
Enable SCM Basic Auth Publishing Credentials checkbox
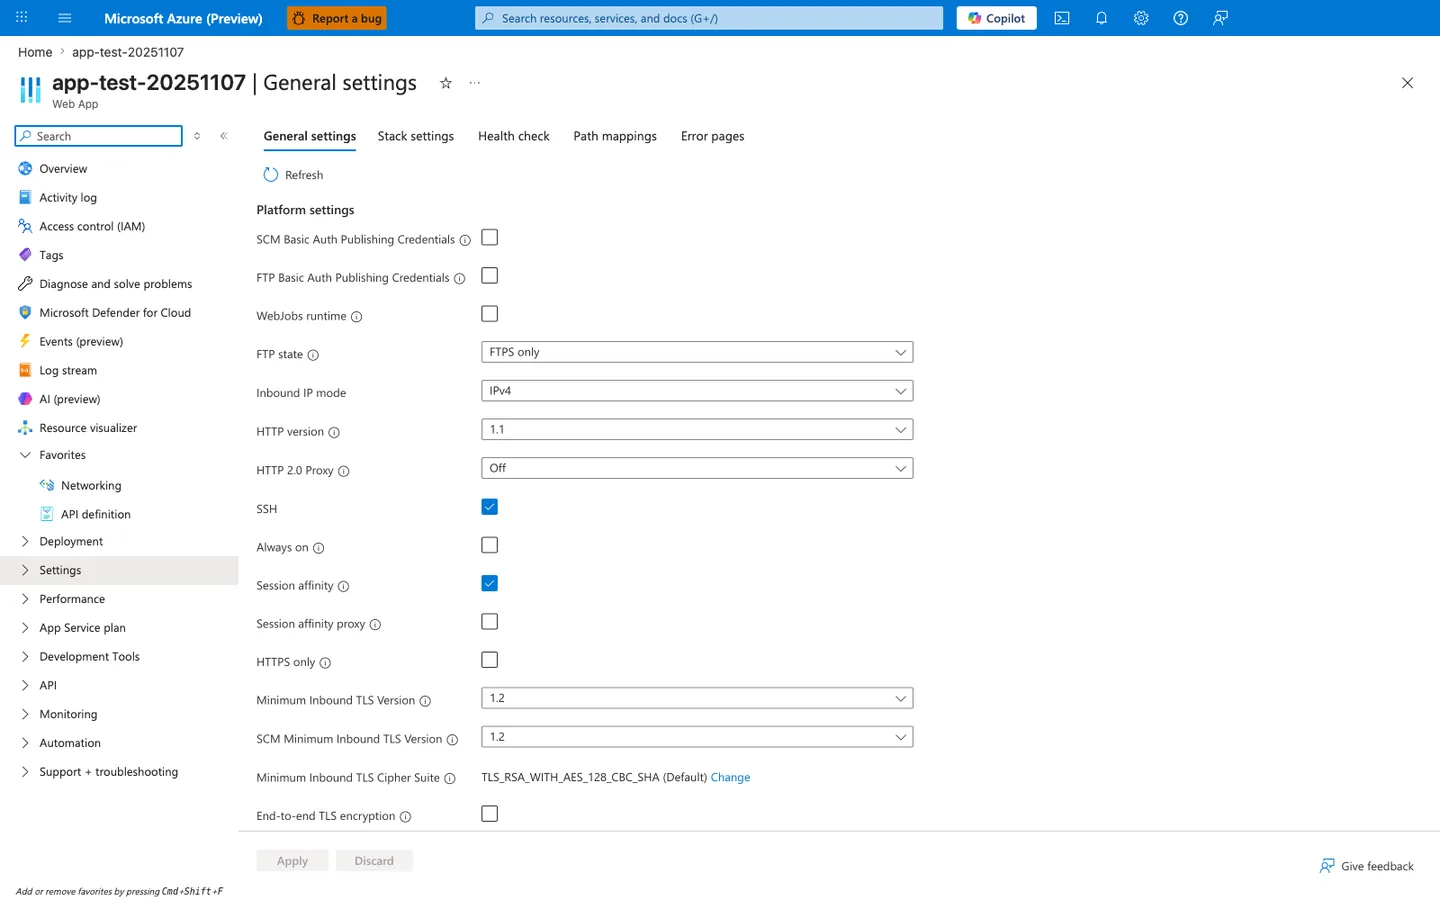(490, 238)
